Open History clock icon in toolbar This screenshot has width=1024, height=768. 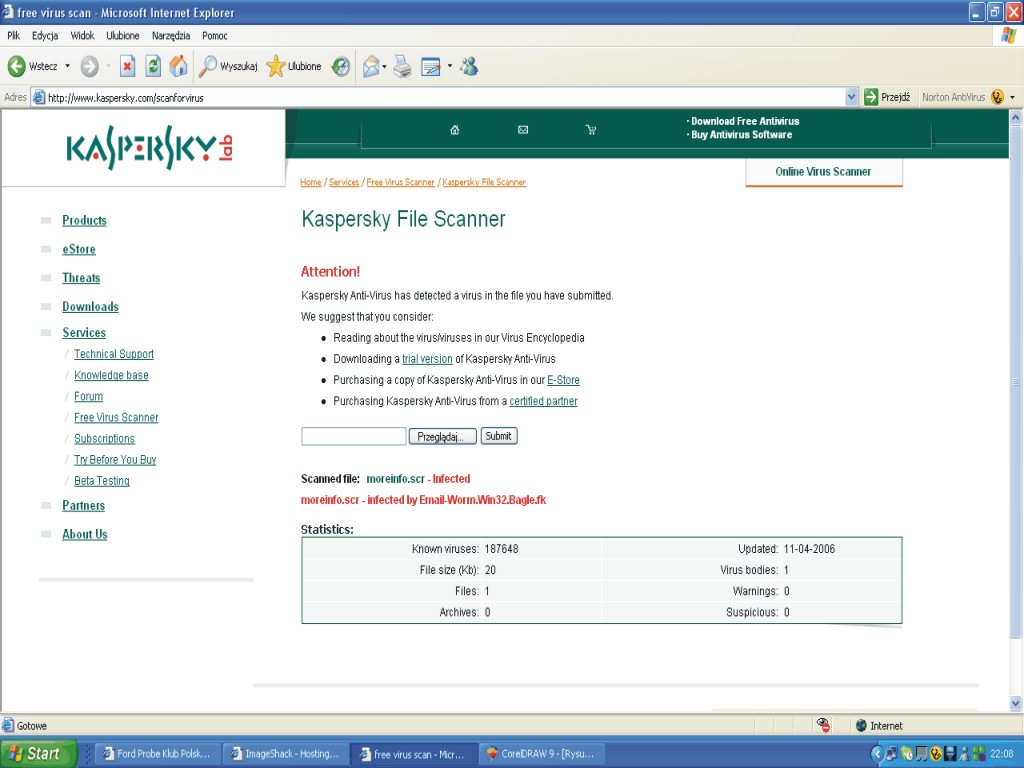(x=340, y=66)
